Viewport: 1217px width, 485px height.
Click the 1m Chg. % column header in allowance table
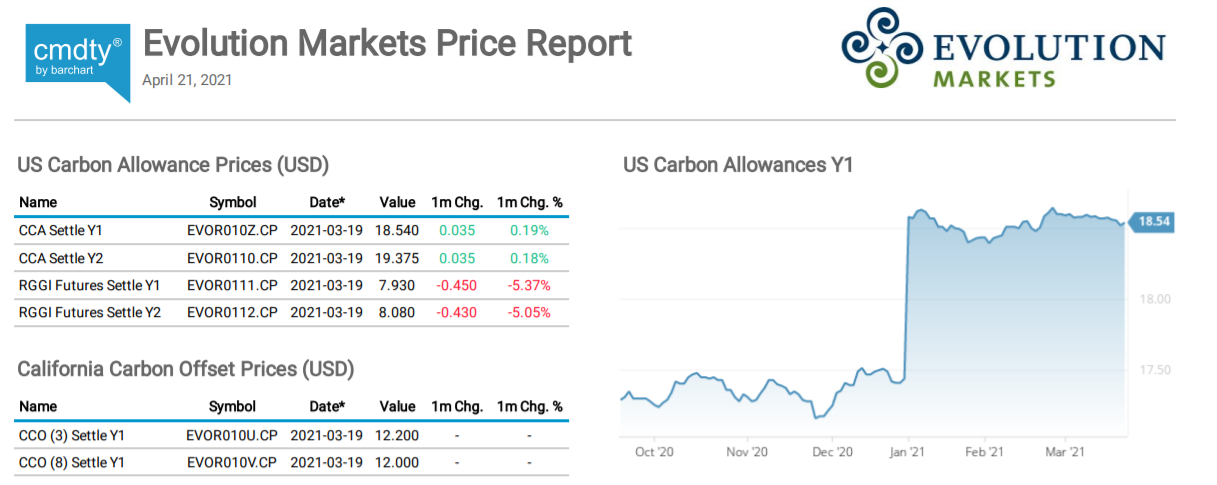(529, 202)
